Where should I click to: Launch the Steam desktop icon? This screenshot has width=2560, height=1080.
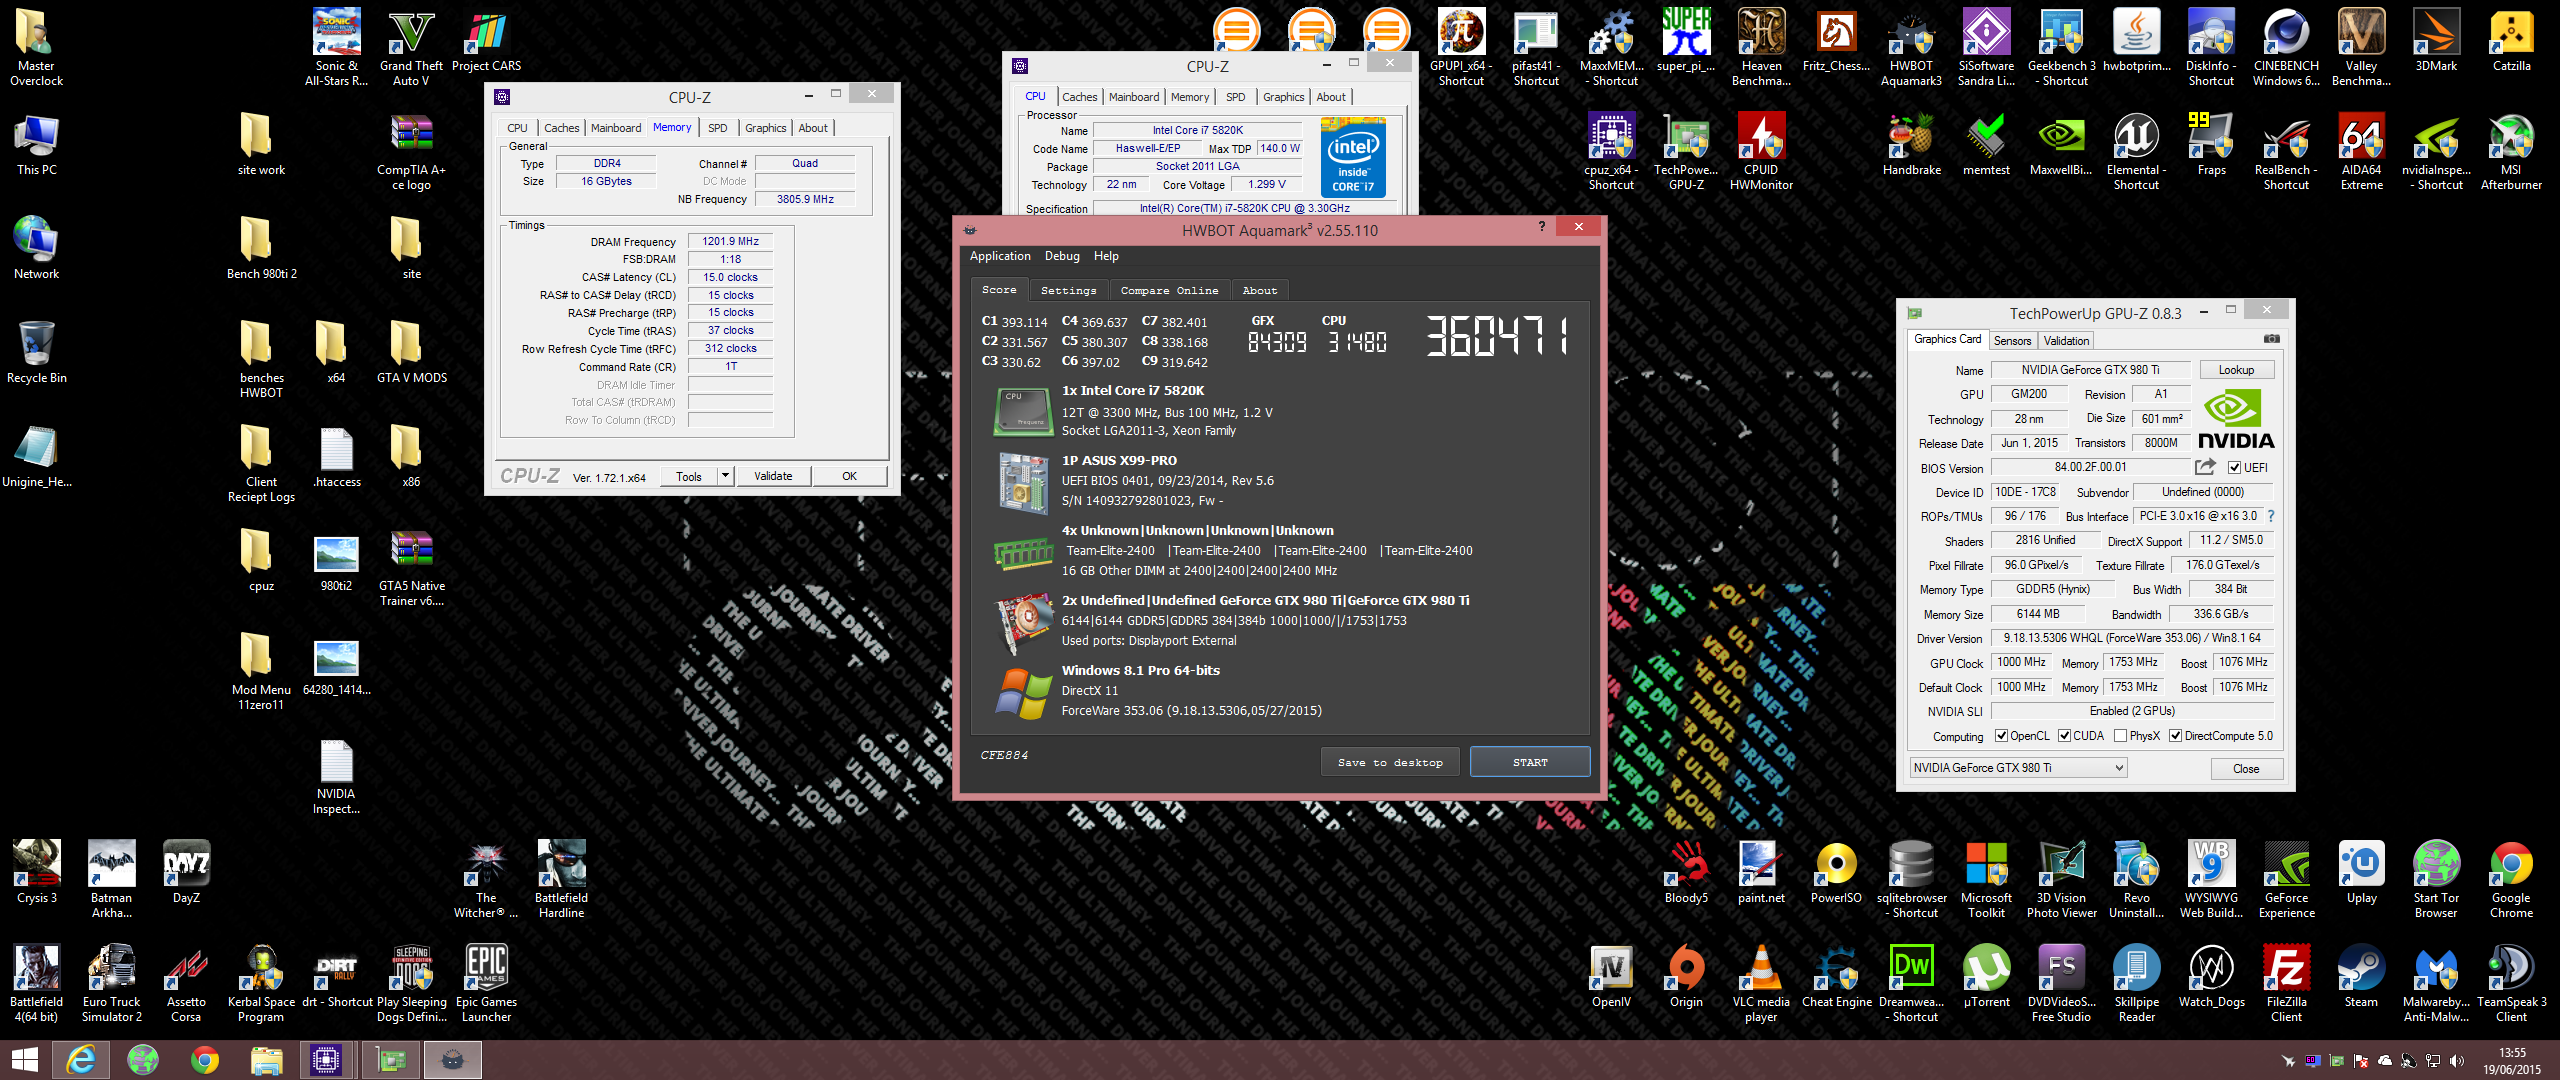point(2361,978)
